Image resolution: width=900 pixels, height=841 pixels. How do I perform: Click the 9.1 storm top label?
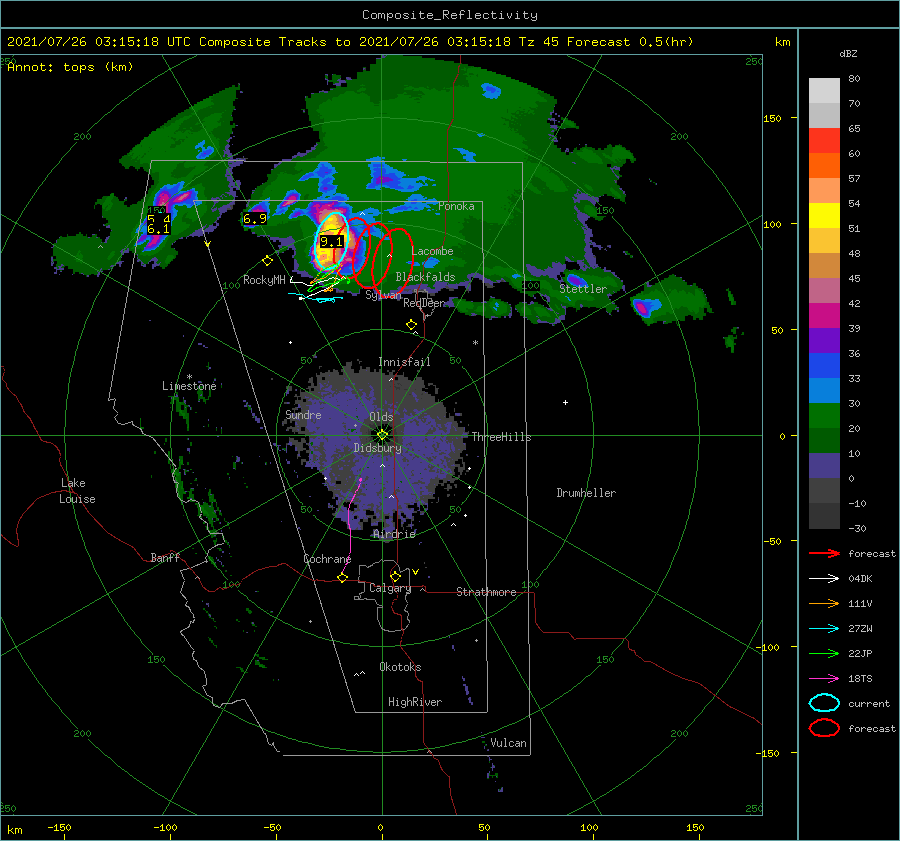tap(331, 242)
